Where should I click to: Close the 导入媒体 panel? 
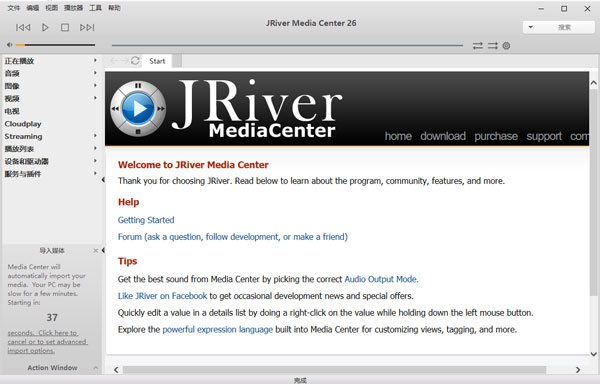click(96, 251)
